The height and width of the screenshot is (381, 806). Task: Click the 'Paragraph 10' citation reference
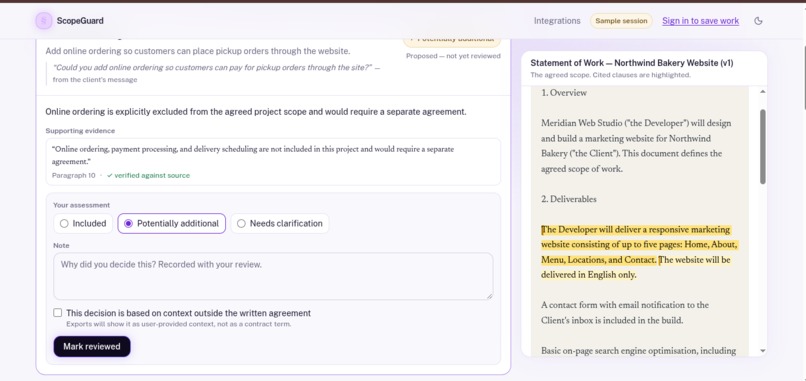tap(74, 176)
